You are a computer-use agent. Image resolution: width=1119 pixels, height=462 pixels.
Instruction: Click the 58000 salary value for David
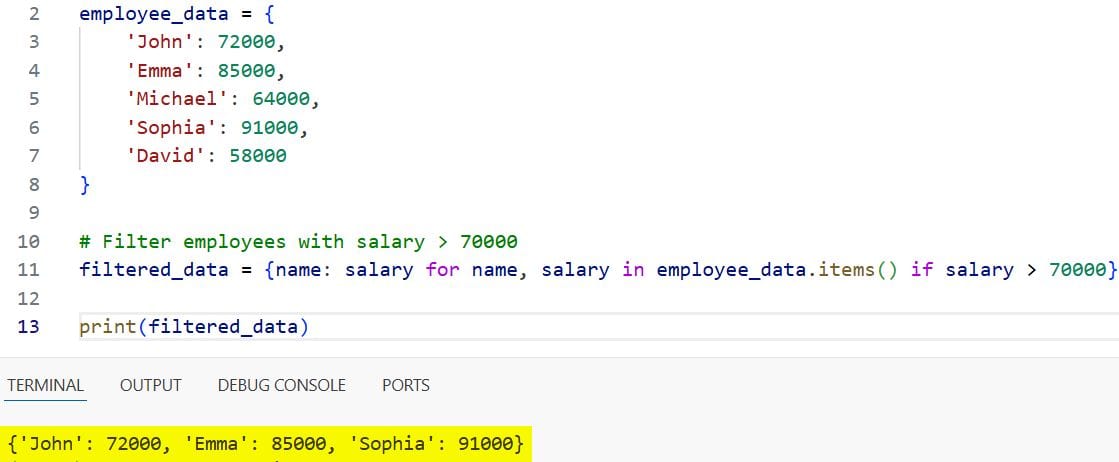257,156
